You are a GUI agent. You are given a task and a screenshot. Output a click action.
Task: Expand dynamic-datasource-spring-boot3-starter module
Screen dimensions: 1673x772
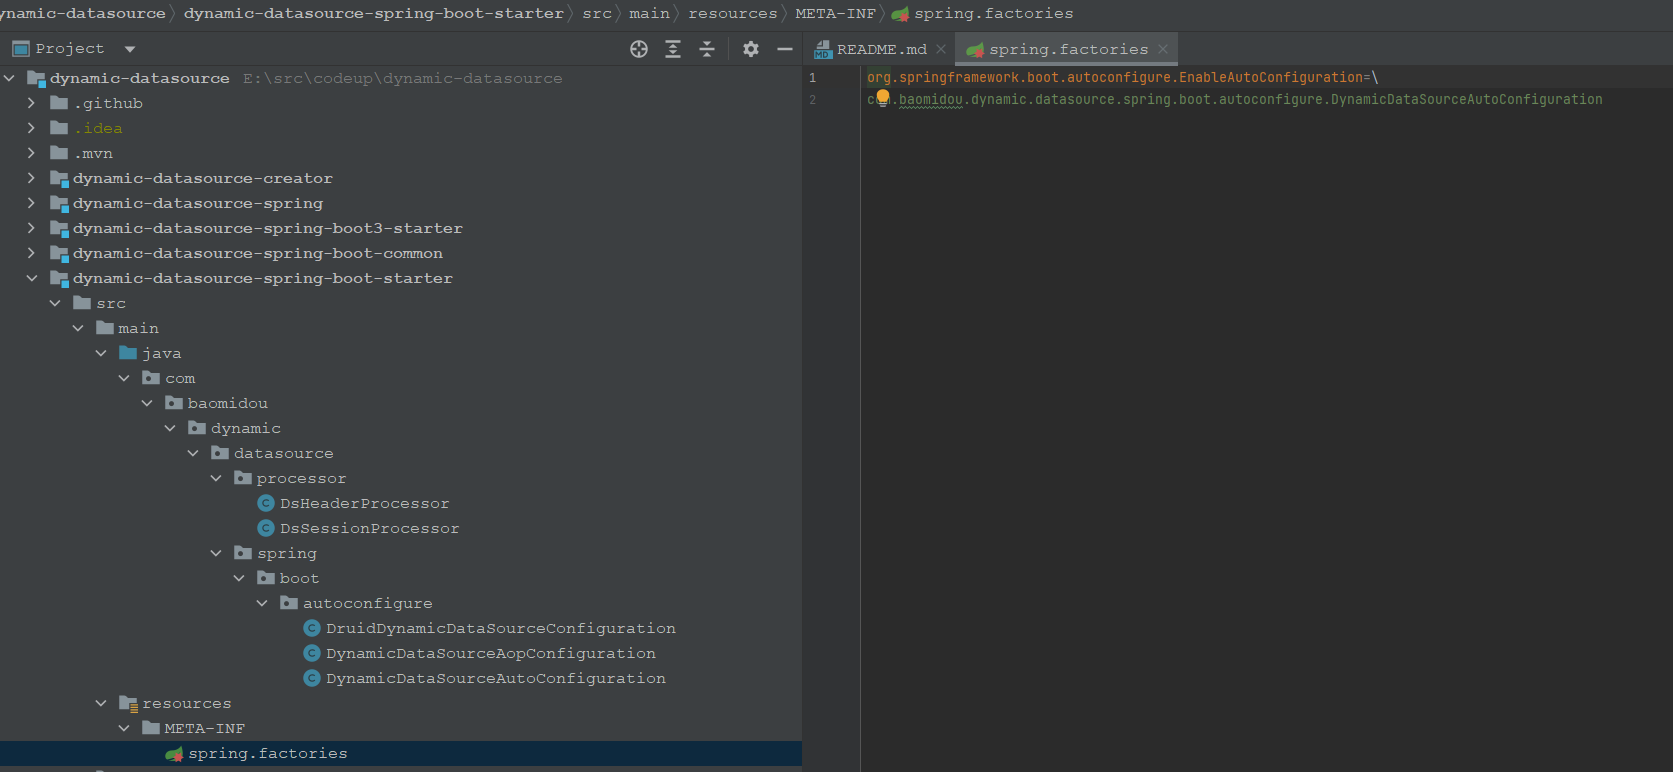pos(31,228)
